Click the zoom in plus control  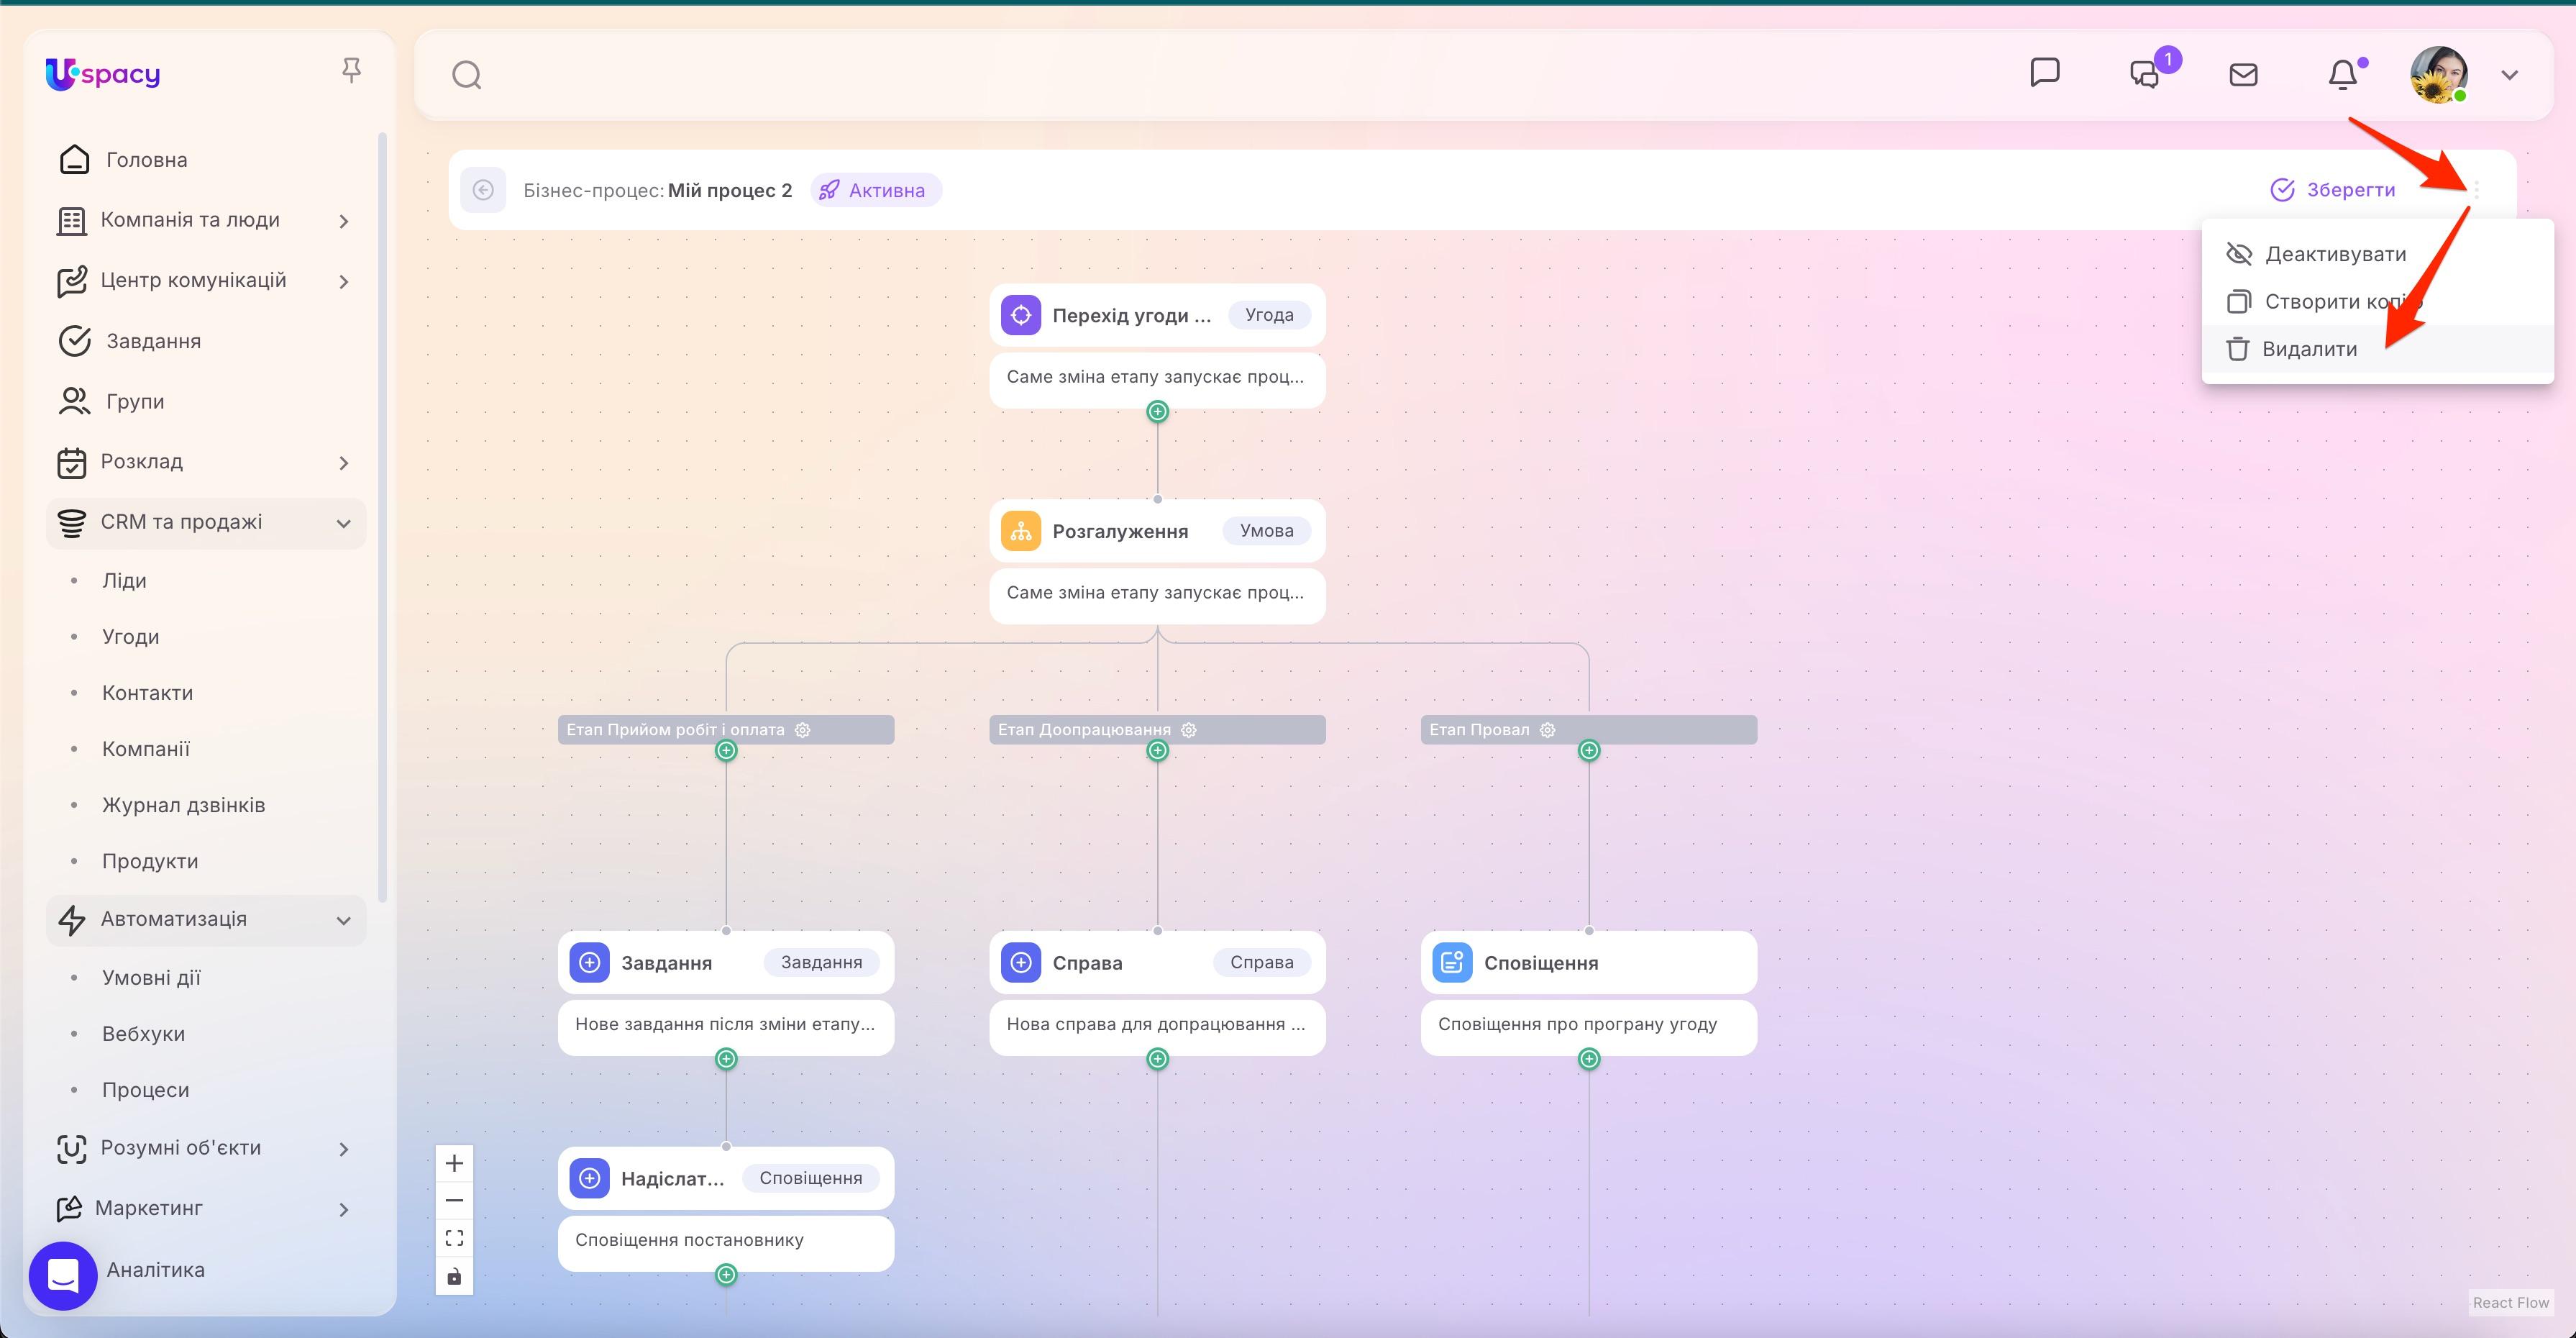coord(454,1162)
